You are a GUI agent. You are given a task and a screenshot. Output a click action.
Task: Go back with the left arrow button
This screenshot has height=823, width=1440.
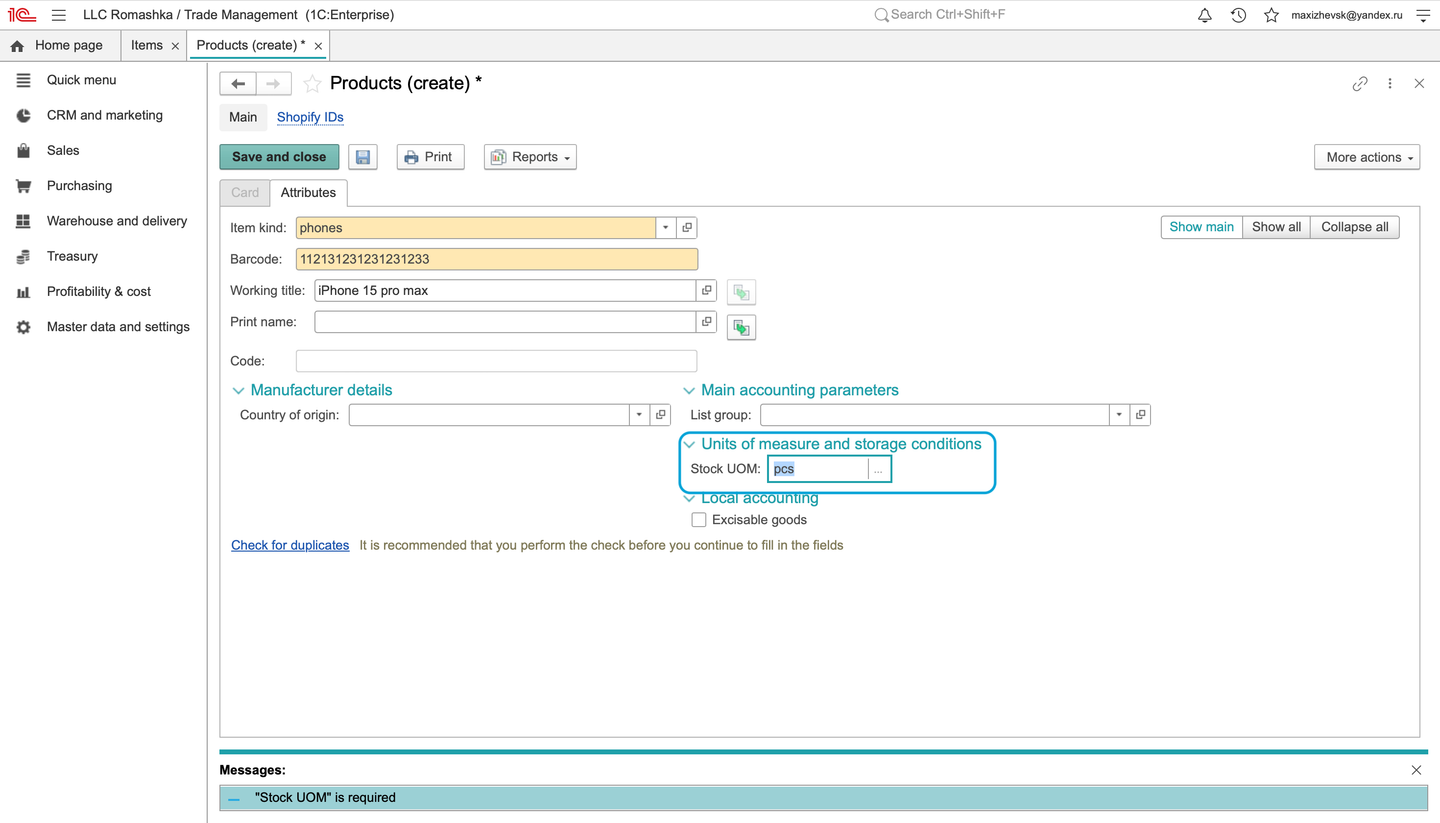pos(238,84)
